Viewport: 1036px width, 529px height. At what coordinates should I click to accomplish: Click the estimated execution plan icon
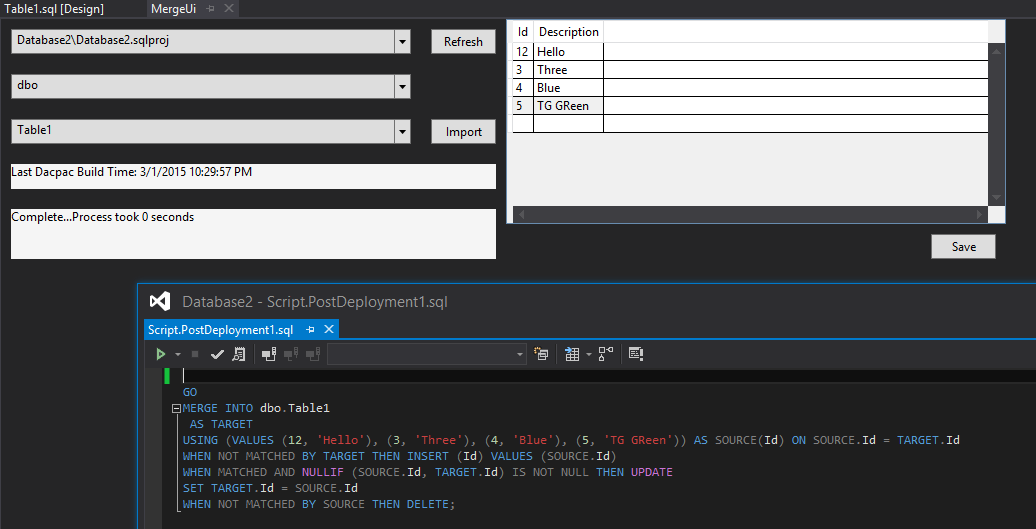(238, 354)
